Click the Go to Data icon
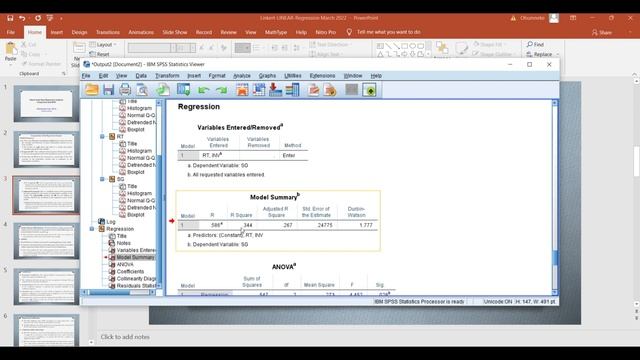 click(242, 90)
